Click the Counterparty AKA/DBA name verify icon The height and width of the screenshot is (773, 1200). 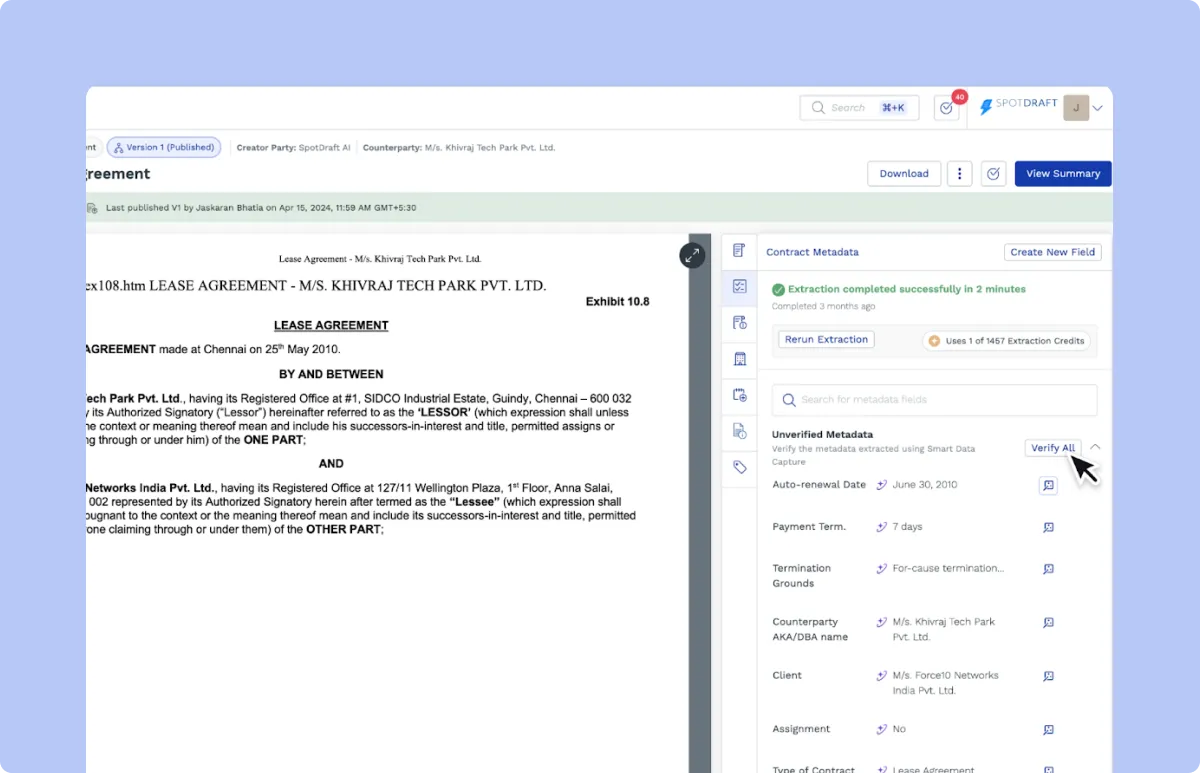tap(1048, 622)
